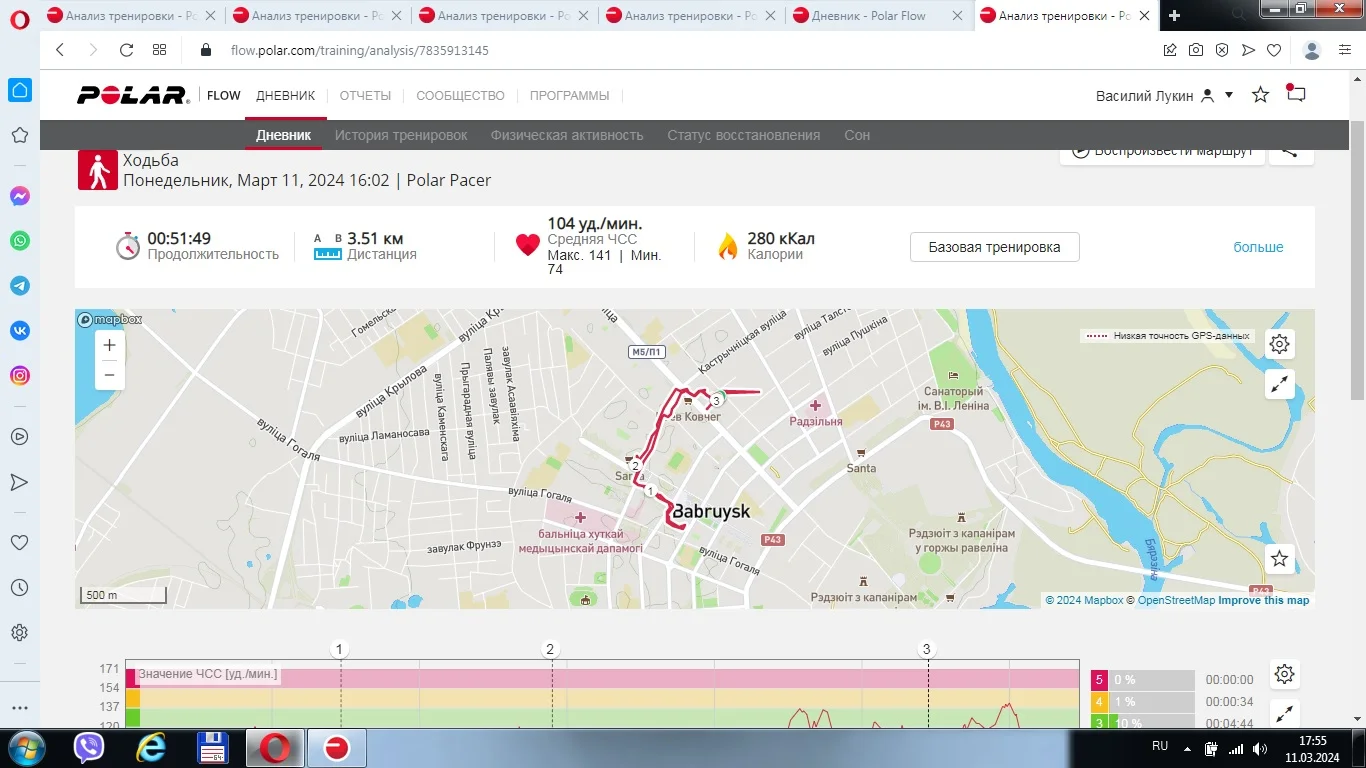This screenshot has width=1366, height=768.
Task: Open ПРОГРАММЫ menu item
Action: (569, 96)
